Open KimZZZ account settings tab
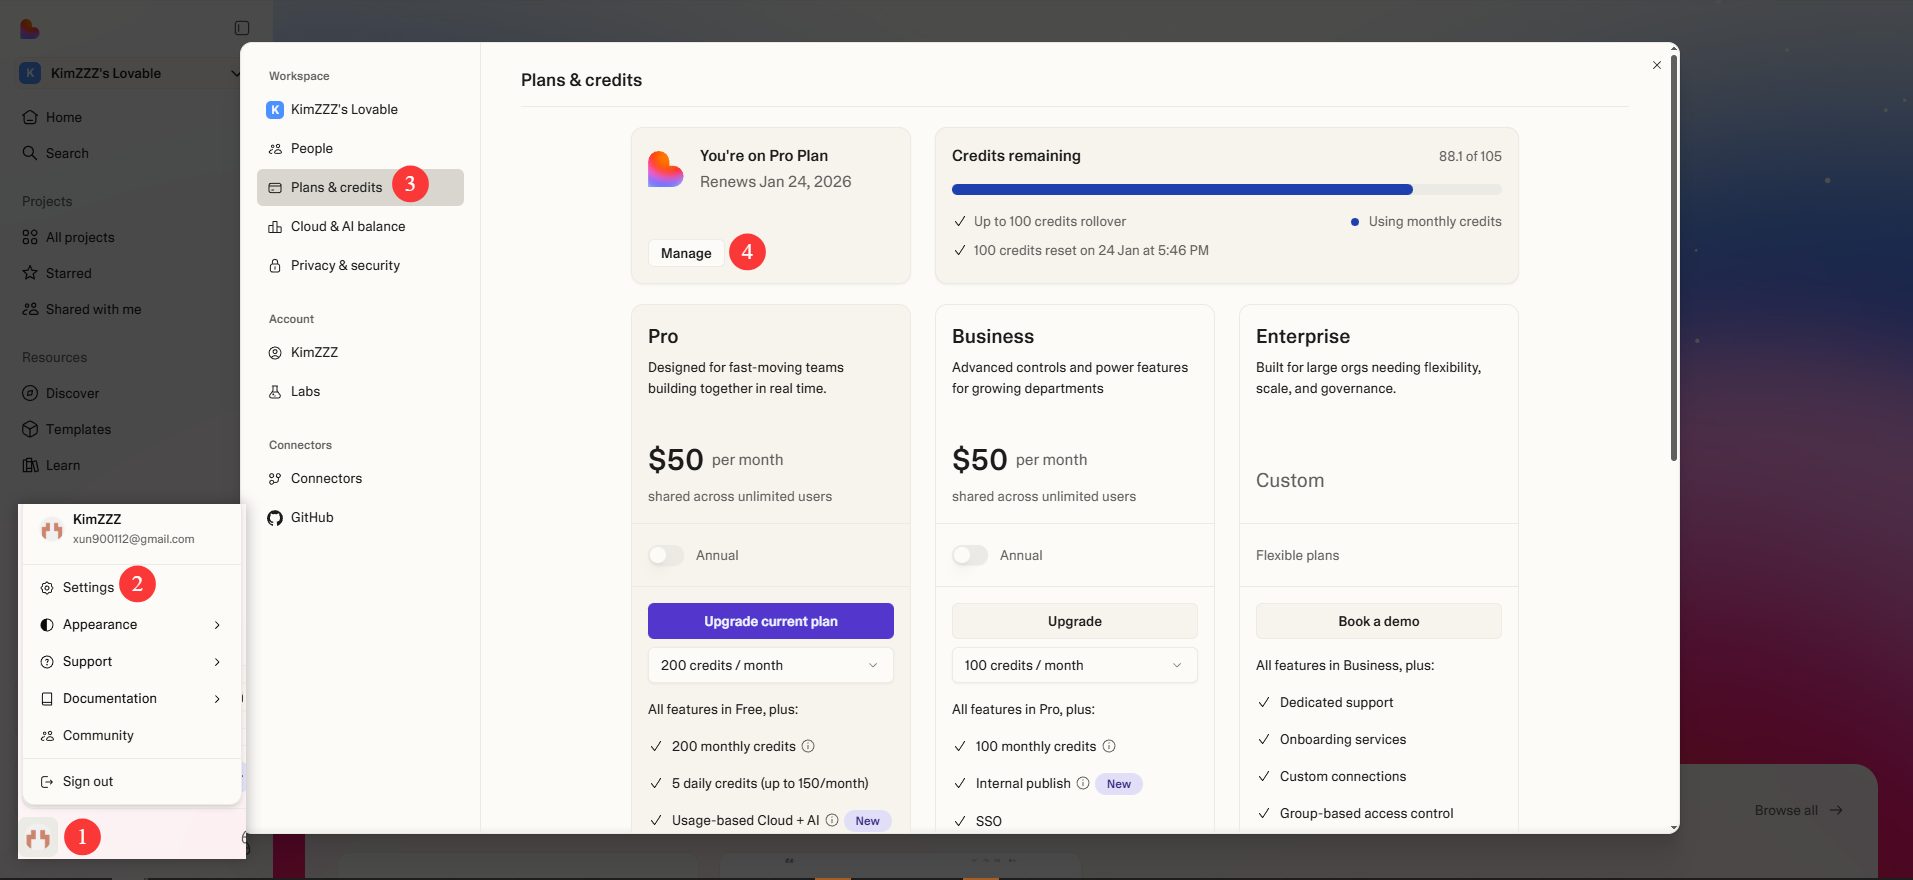Screen dimensions: 1913x880 [x=360, y=352]
